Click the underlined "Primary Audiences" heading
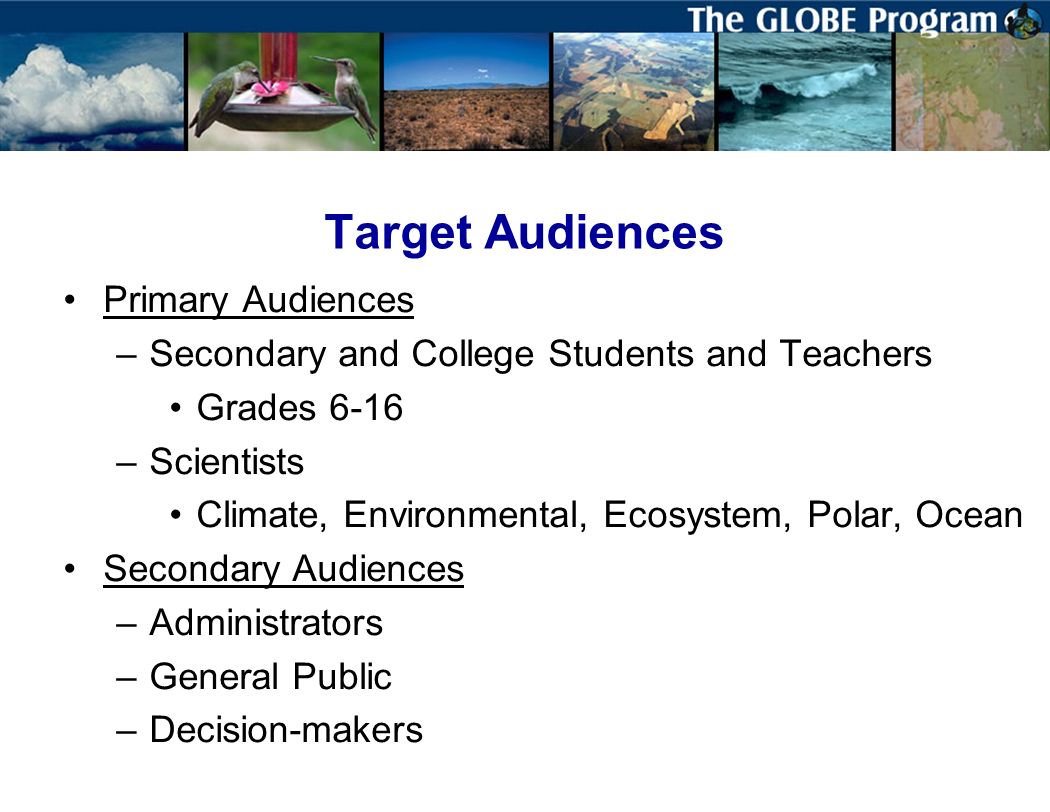This screenshot has width=1050, height=812. click(x=258, y=300)
